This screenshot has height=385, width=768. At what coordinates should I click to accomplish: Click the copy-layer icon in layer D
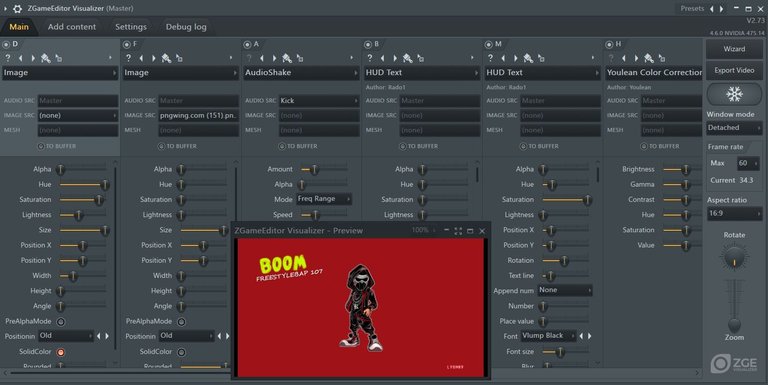tap(59, 58)
